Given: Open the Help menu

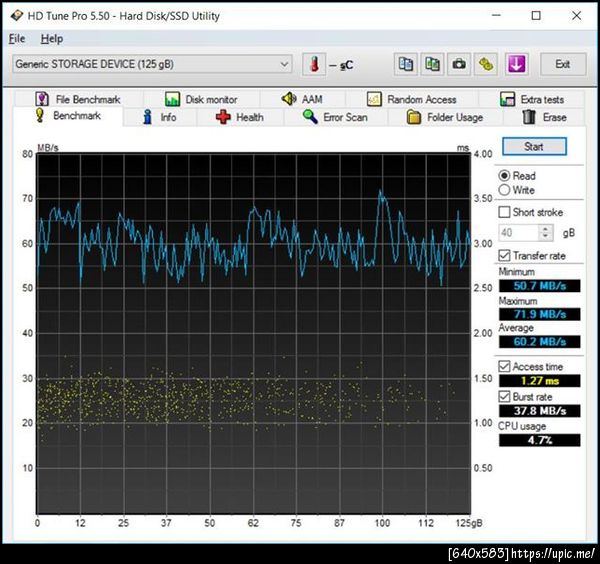Looking at the screenshot, I should [52, 39].
